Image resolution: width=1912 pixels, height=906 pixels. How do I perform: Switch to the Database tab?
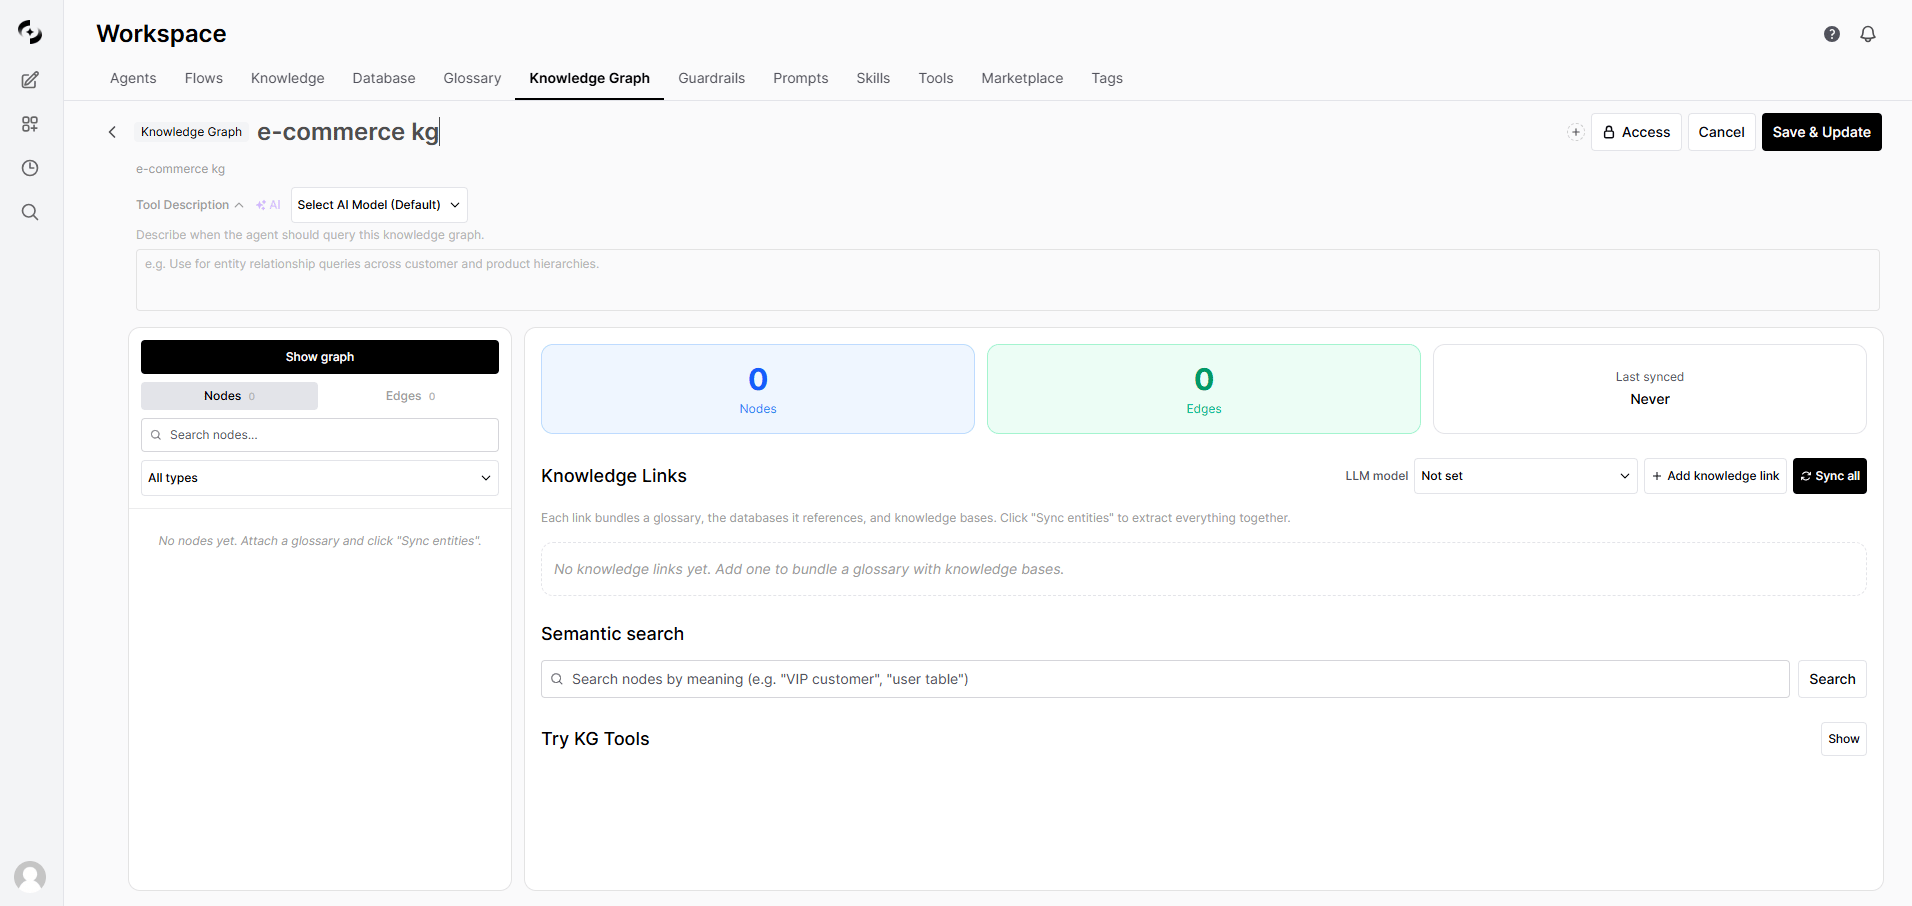pyautogui.click(x=384, y=78)
